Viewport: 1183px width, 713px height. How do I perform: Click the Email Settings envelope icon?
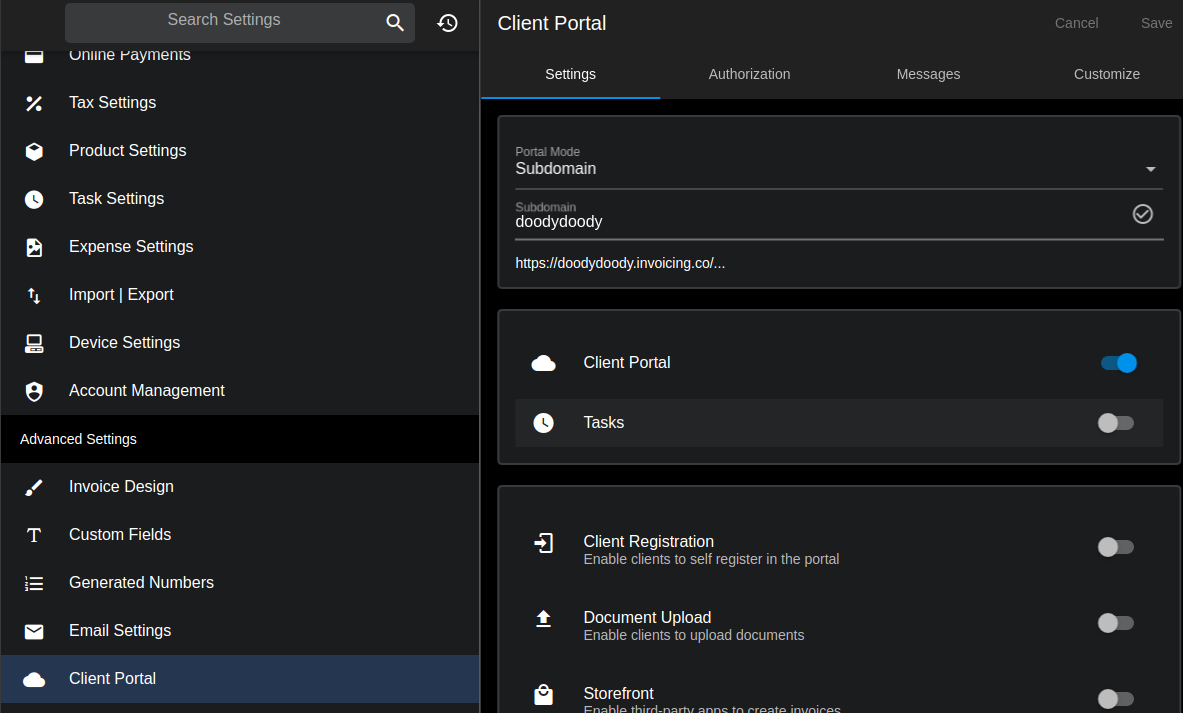point(34,631)
